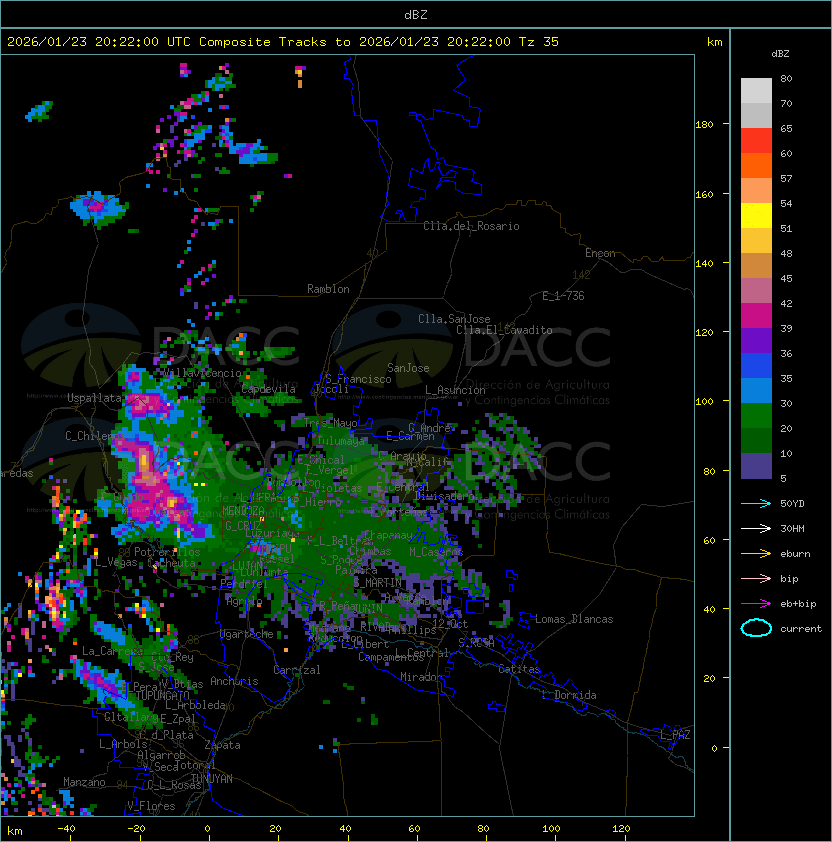Click the 'Anchoris' place label
832x842 pixels.
[234, 681]
